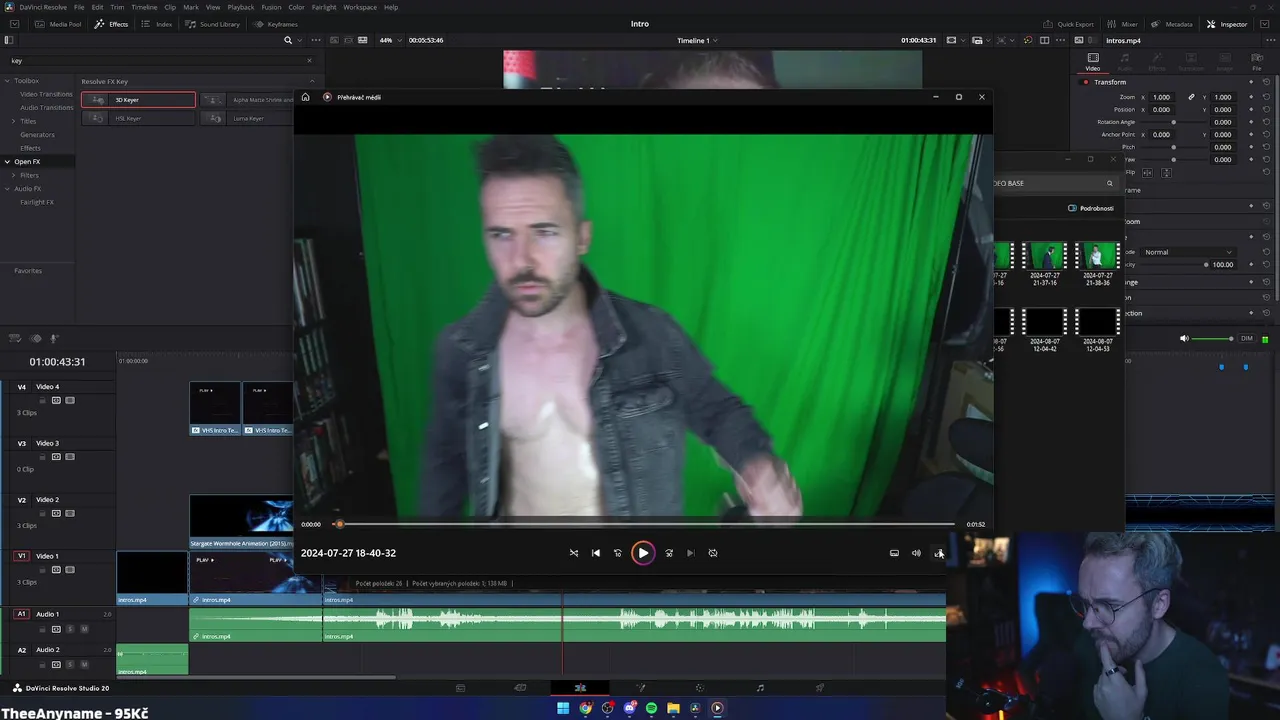Collapse the Resolve FX Key group
Image resolution: width=1280 pixels, height=720 pixels.
pyautogui.click(x=312, y=81)
